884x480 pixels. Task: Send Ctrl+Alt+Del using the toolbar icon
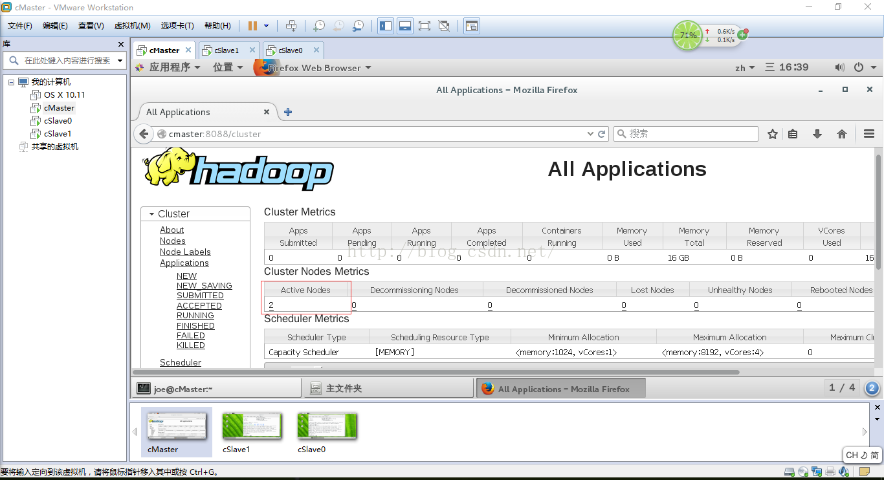coord(291,26)
